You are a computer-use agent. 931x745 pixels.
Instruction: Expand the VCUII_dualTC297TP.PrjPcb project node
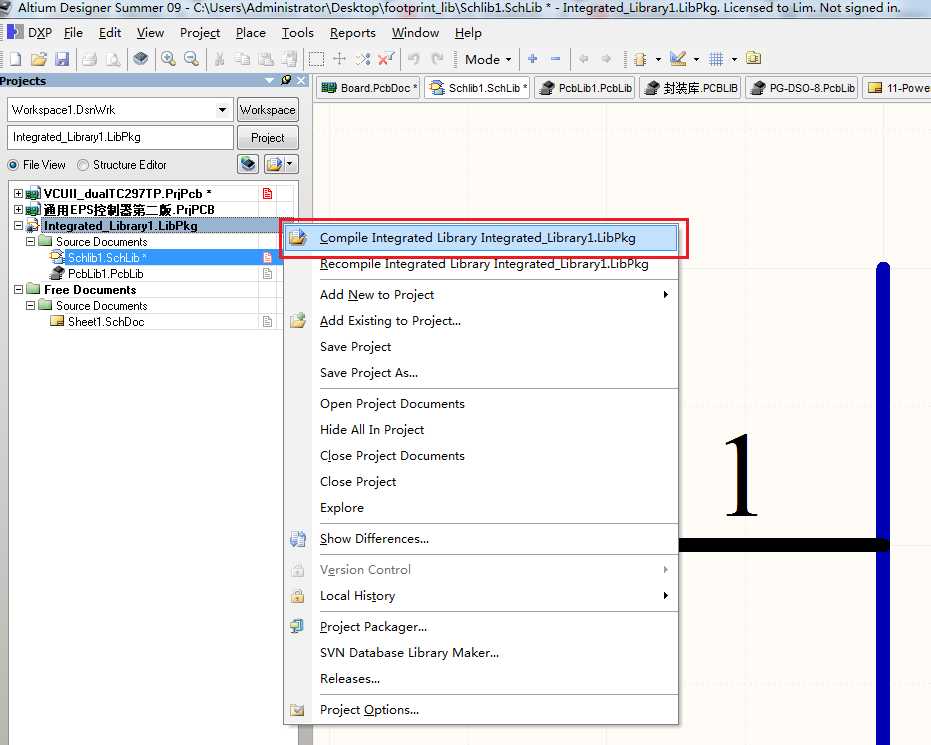click(18, 194)
